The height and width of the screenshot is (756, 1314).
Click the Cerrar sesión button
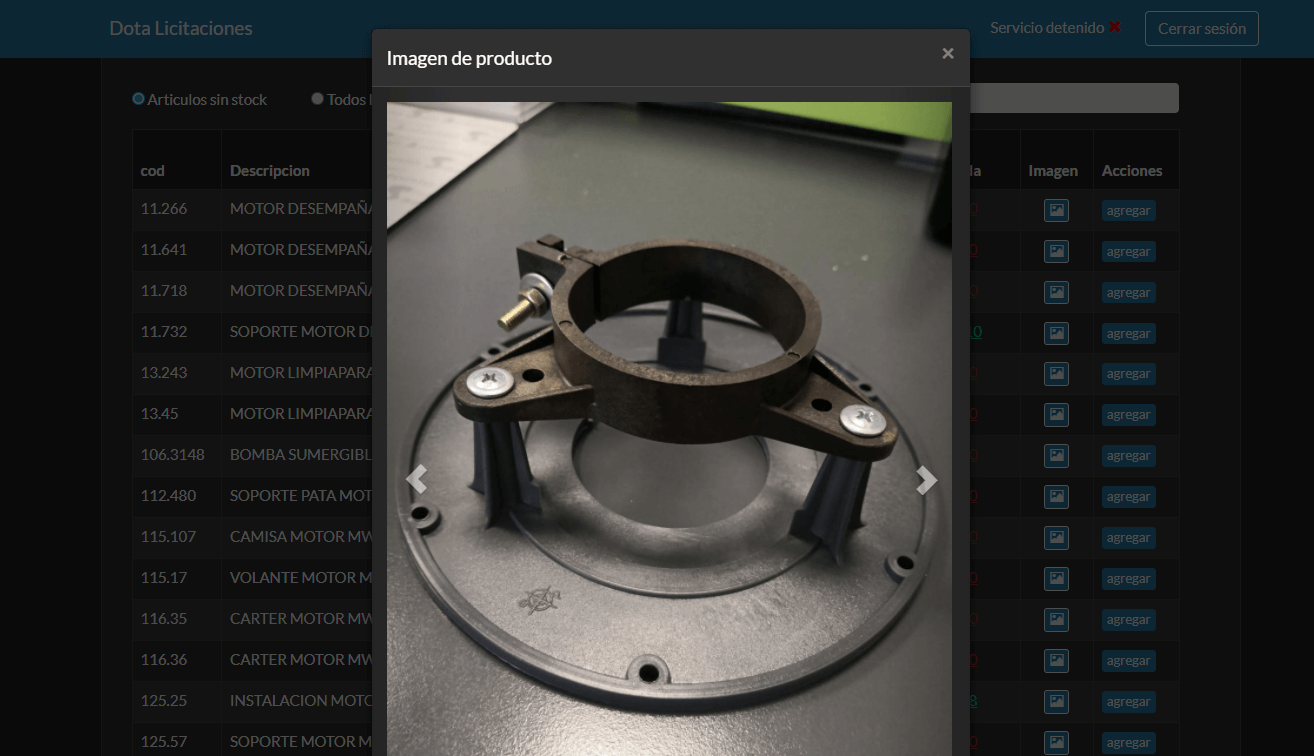pos(1201,28)
